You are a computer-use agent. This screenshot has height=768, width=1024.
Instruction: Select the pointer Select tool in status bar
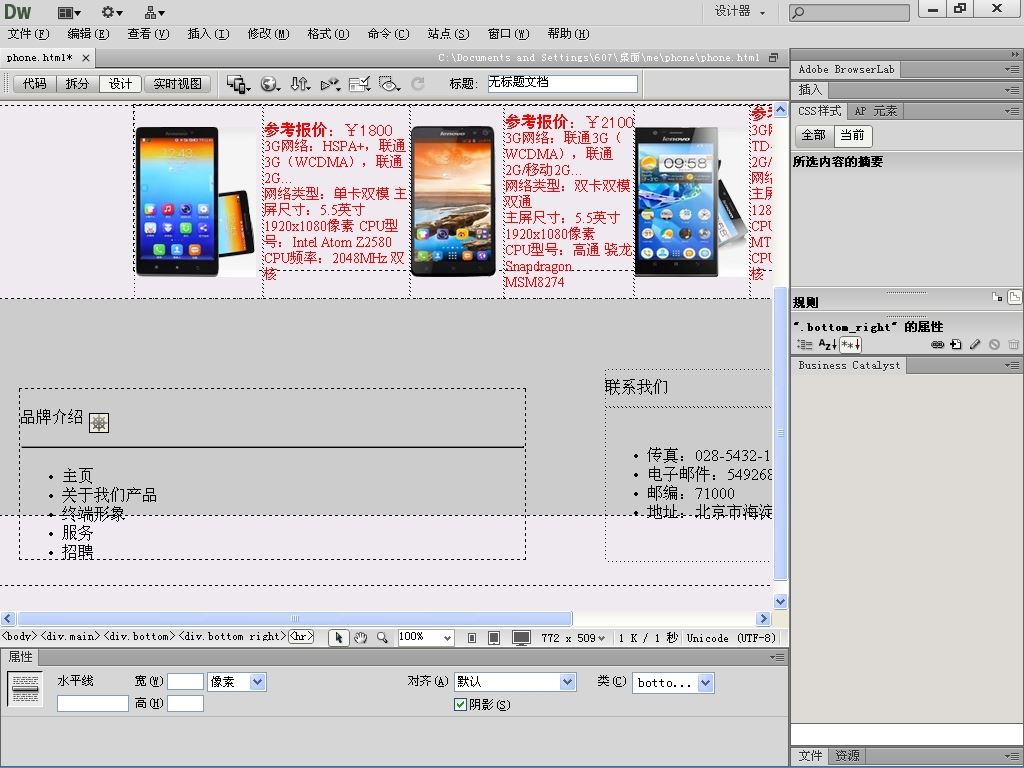coord(338,637)
